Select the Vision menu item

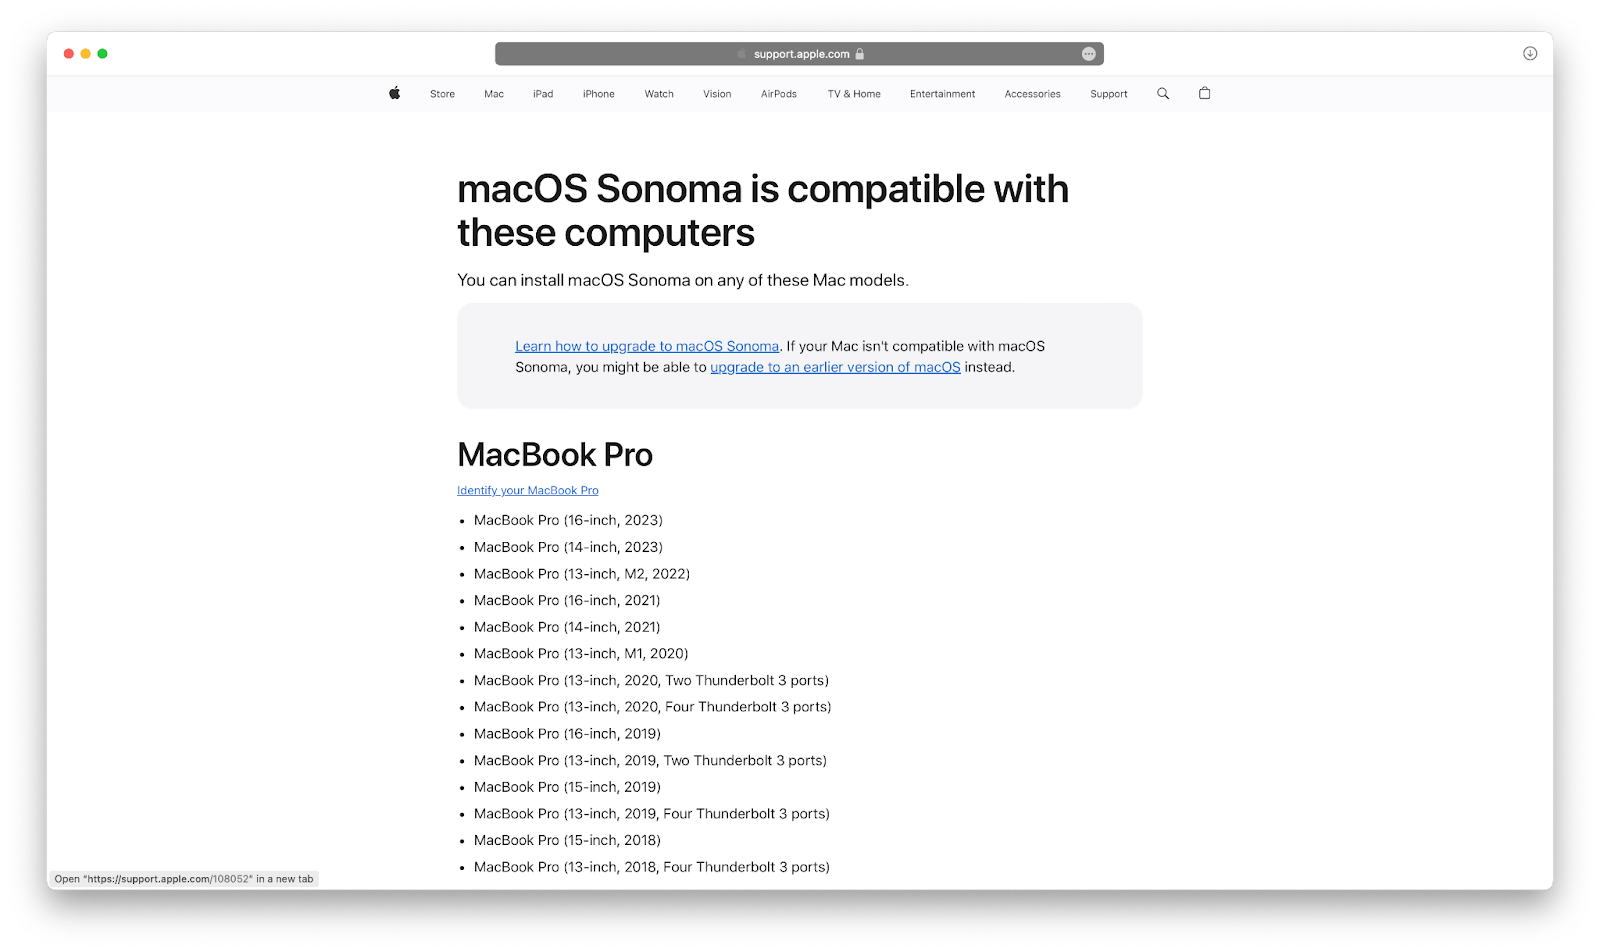(x=716, y=93)
